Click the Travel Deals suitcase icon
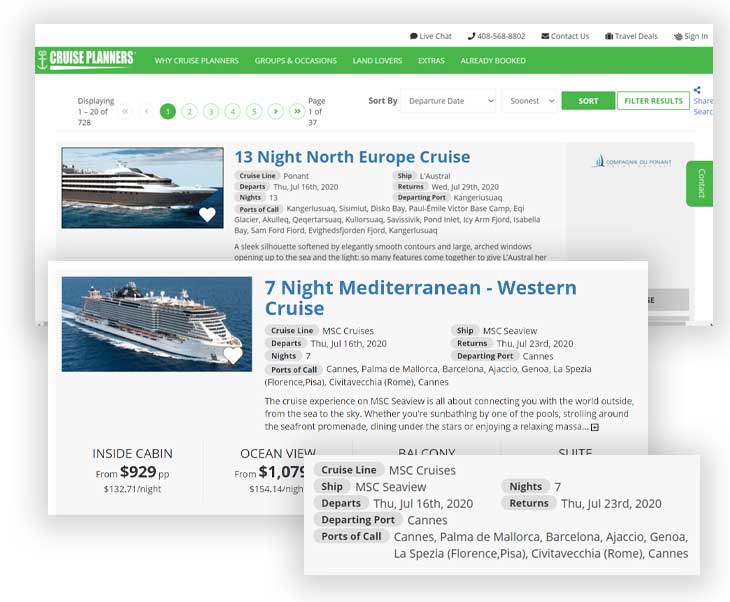The height and width of the screenshot is (602, 730). [608, 36]
